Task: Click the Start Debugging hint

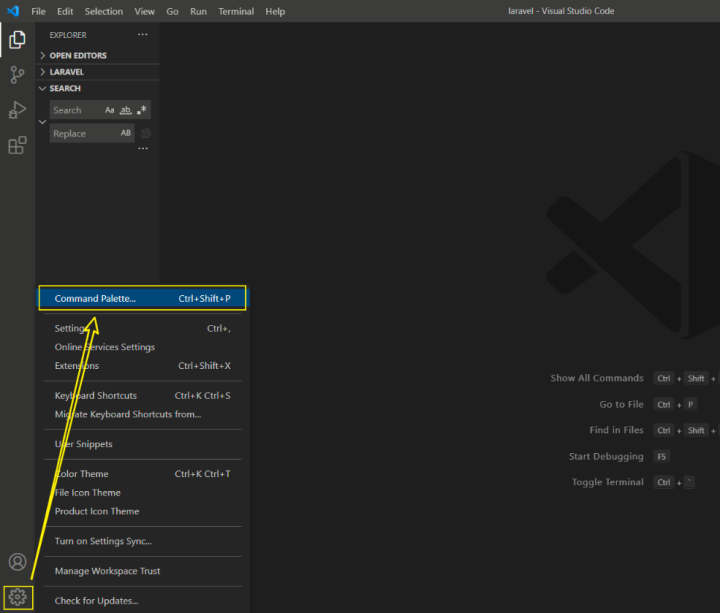Action: click(606, 456)
